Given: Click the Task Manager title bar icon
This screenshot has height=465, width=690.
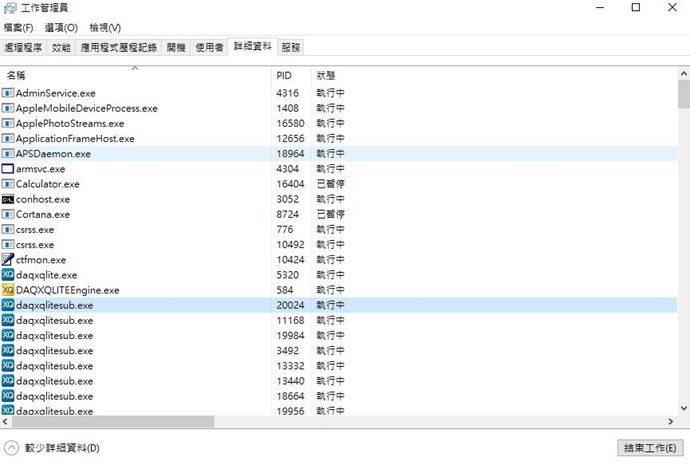Looking at the screenshot, I should [10, 8].
